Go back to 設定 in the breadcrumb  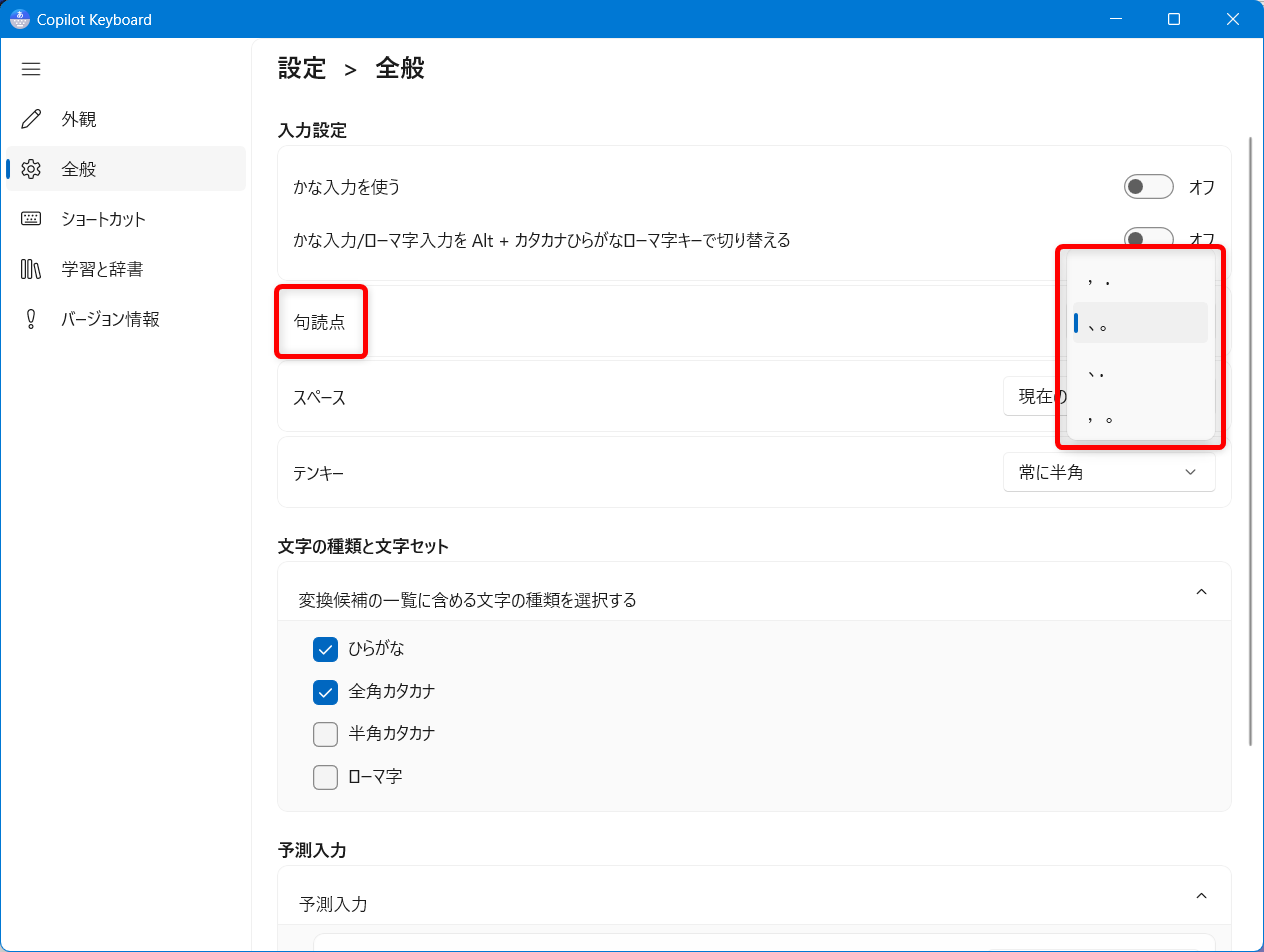[302, 68]
